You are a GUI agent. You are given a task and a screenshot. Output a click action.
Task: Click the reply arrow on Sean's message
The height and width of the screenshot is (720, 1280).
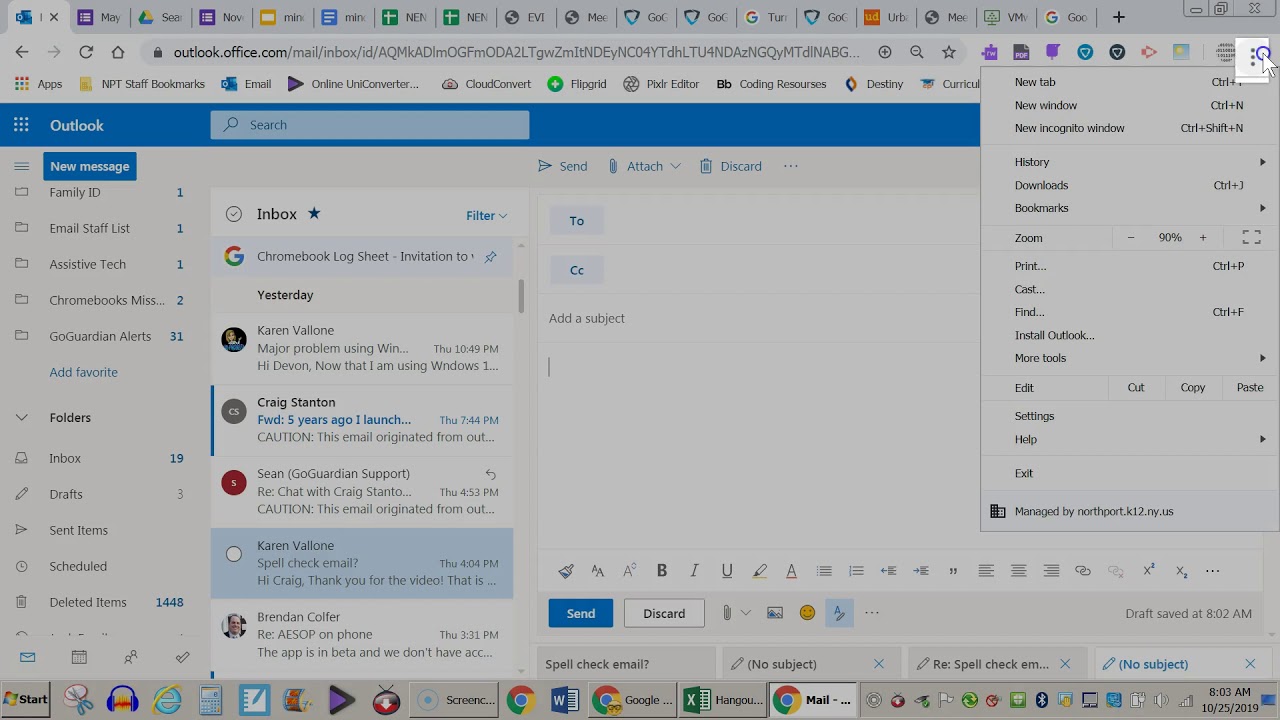pos(490,474)
